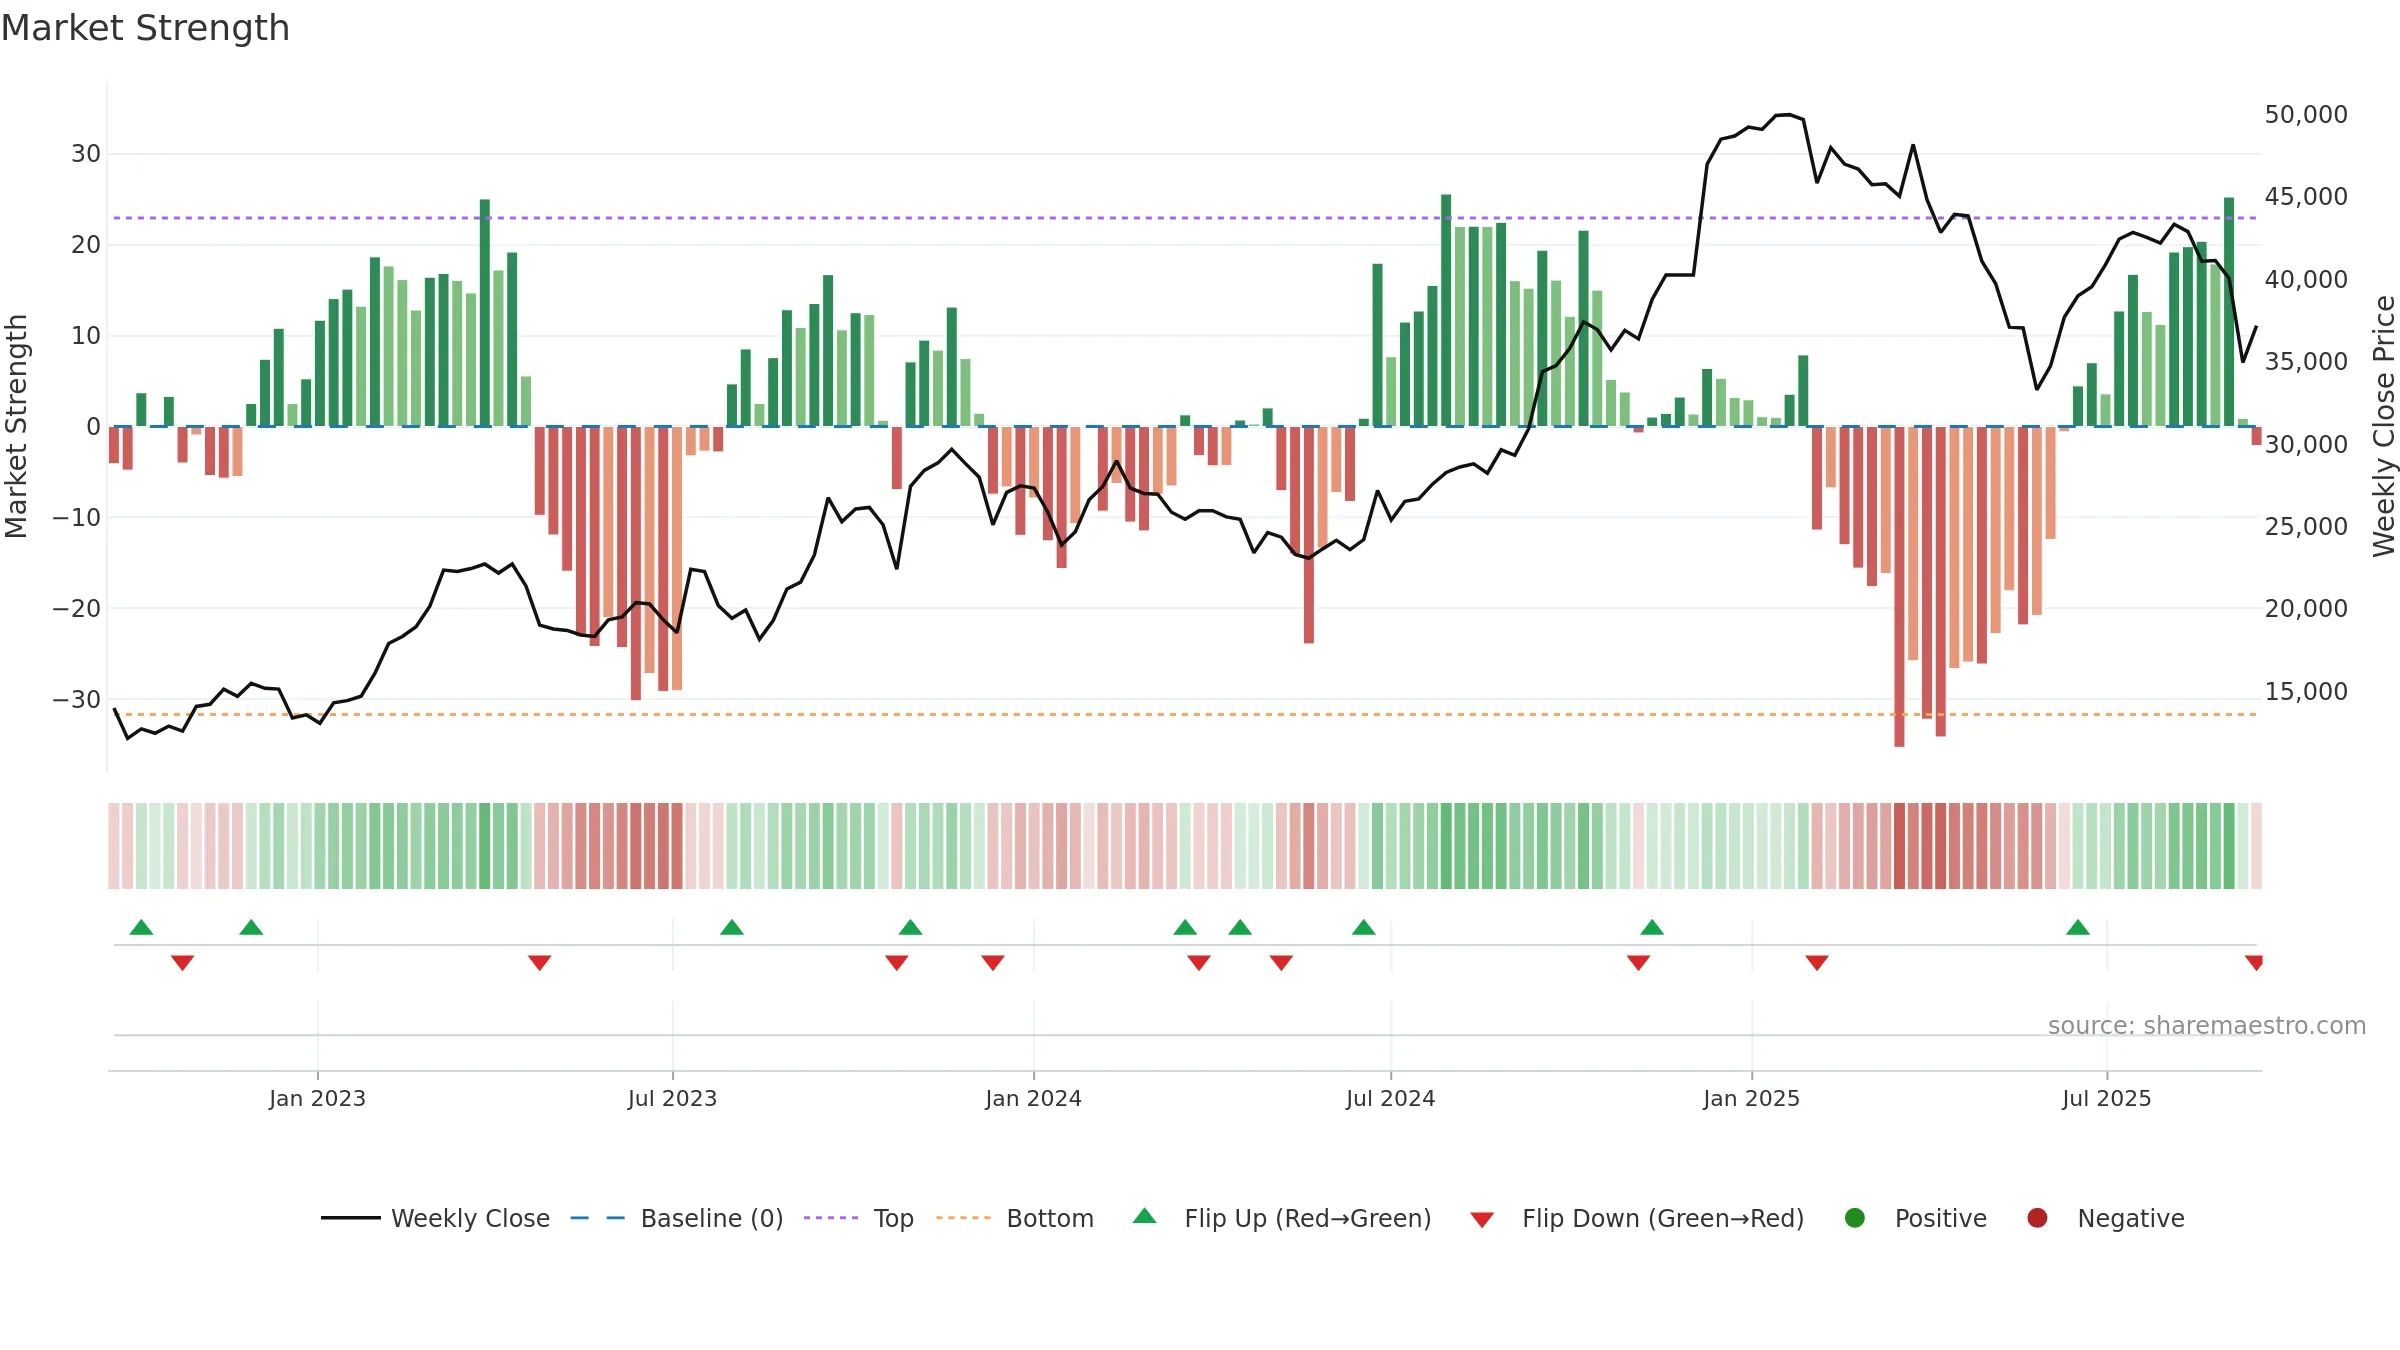Click the last red flip-down marker at far right

[x=2254, y=962]
